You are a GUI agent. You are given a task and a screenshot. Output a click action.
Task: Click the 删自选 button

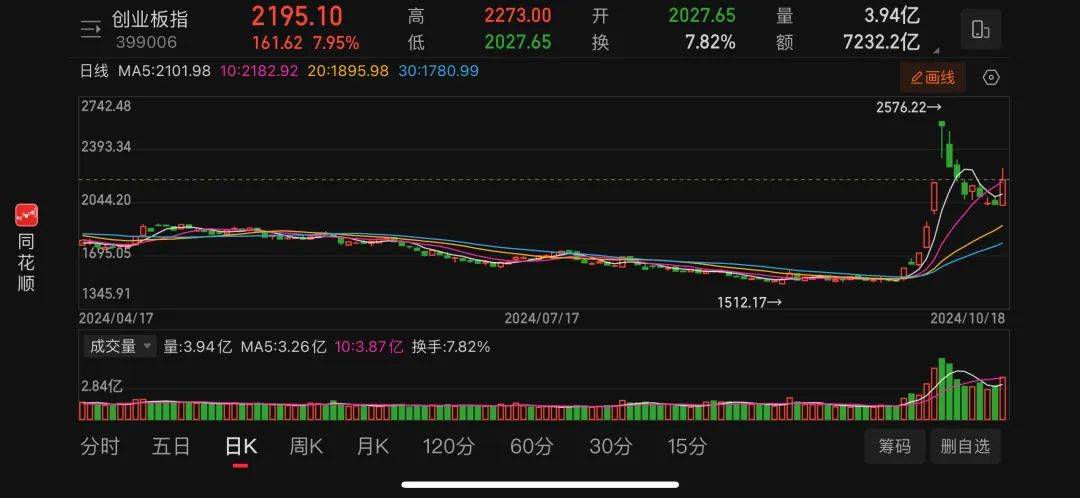click(x=965, y=446)
